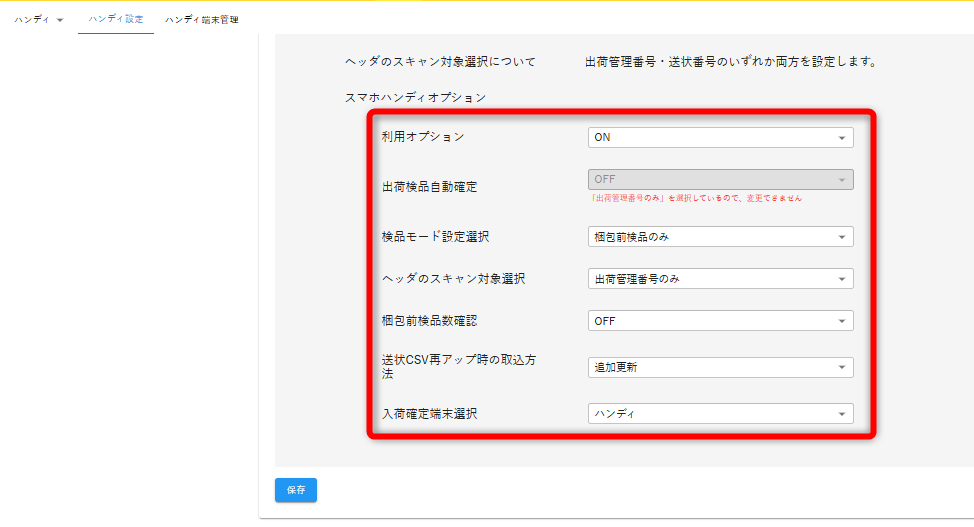Click the disabled 出荷検品自動確定 dropdown
Image resolution: width=974 pixels, height=527 pixels.
(x=721, y=180)
